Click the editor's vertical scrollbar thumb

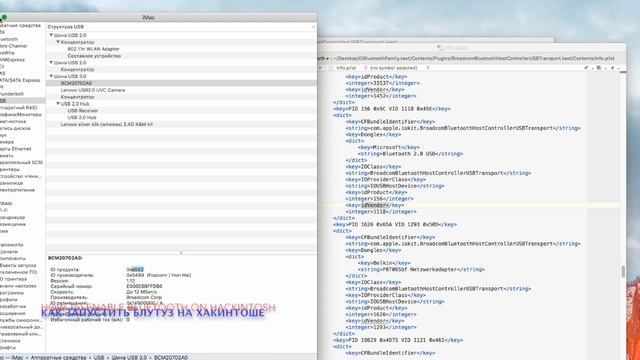click(x=623, y=271)
